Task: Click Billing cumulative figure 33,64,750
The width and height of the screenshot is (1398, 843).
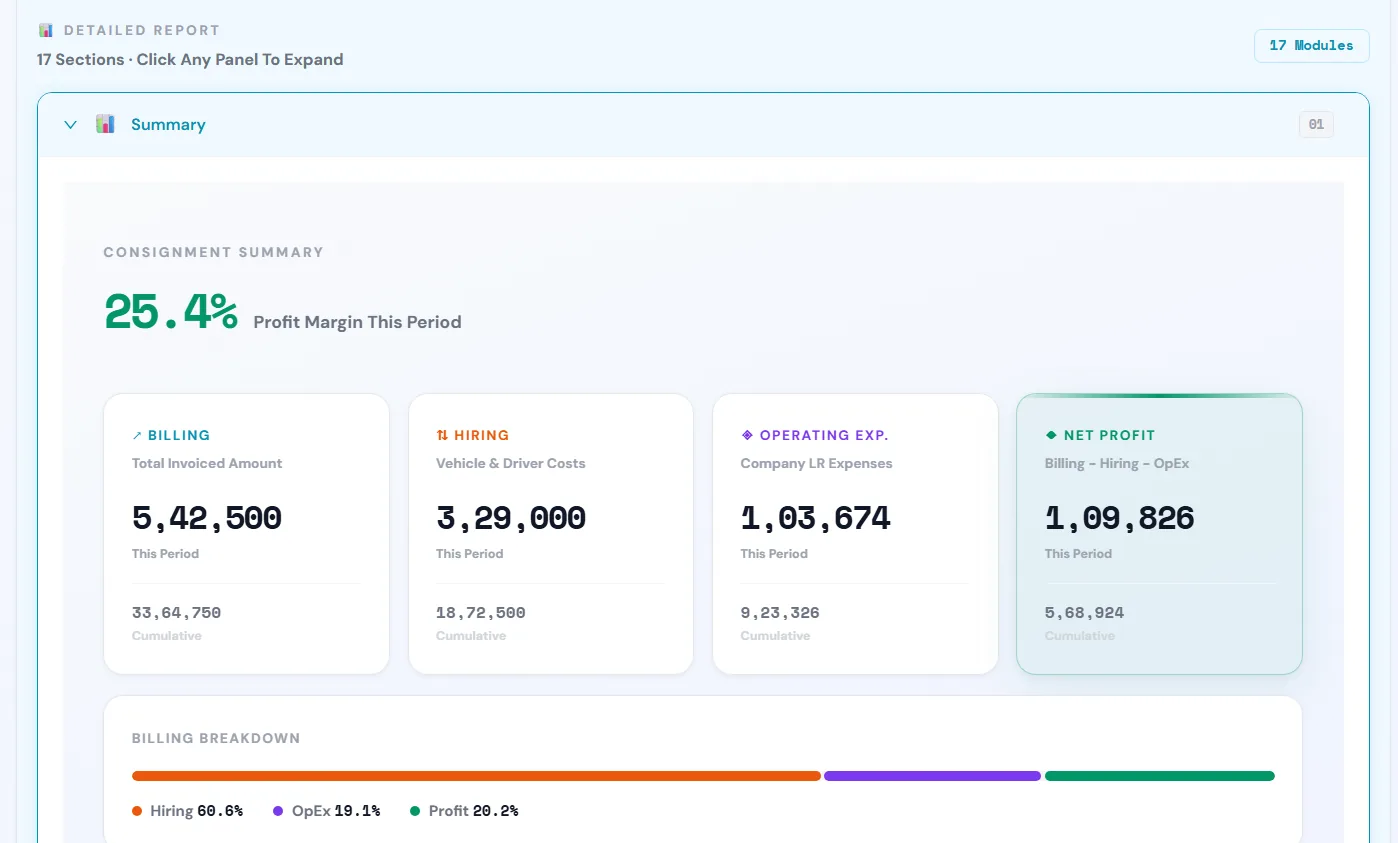Action: click(x=176, y=613)
